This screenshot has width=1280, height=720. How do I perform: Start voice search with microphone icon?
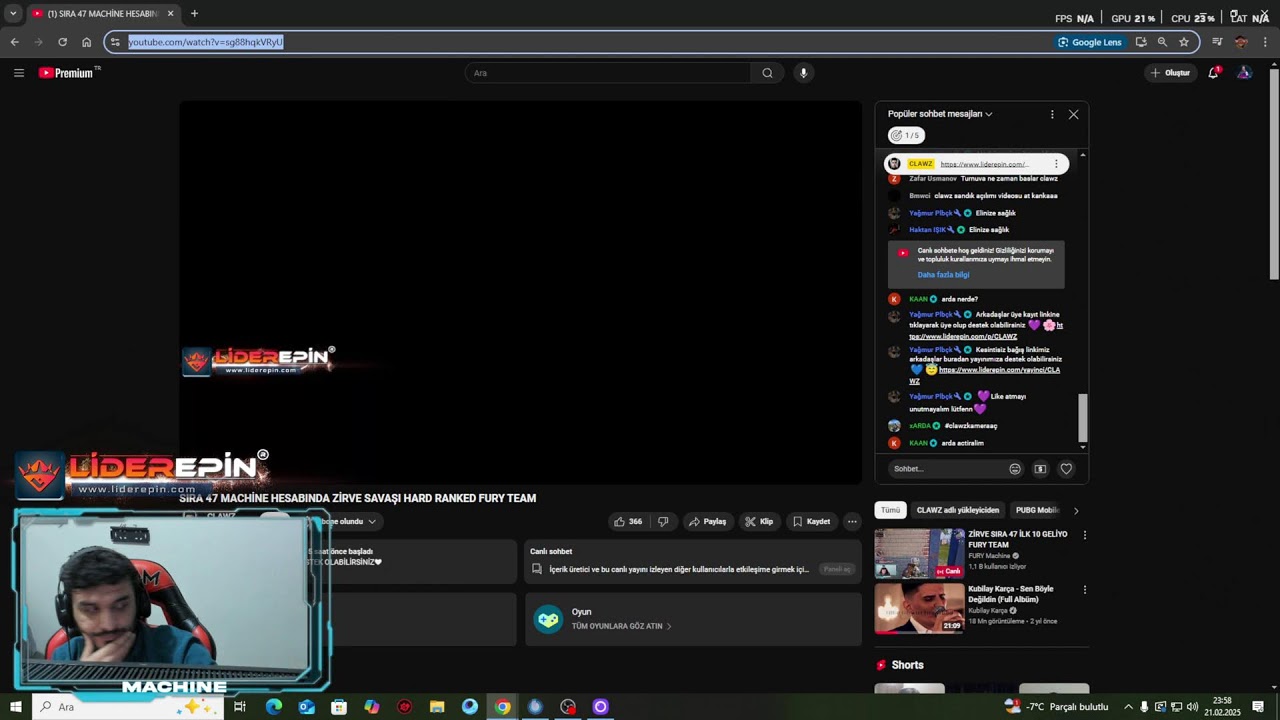click(803, 73)
